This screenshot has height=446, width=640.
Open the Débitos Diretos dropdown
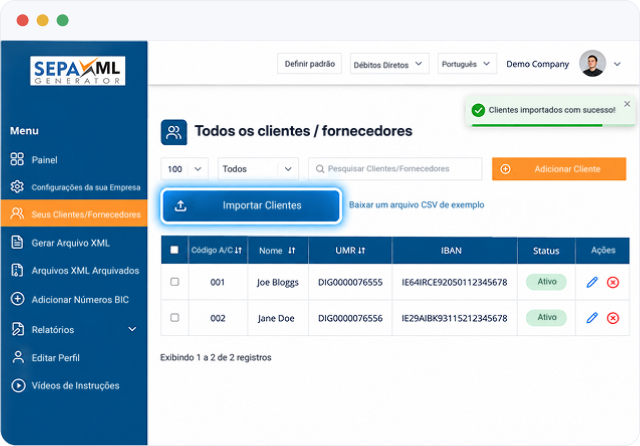(389, 64)
